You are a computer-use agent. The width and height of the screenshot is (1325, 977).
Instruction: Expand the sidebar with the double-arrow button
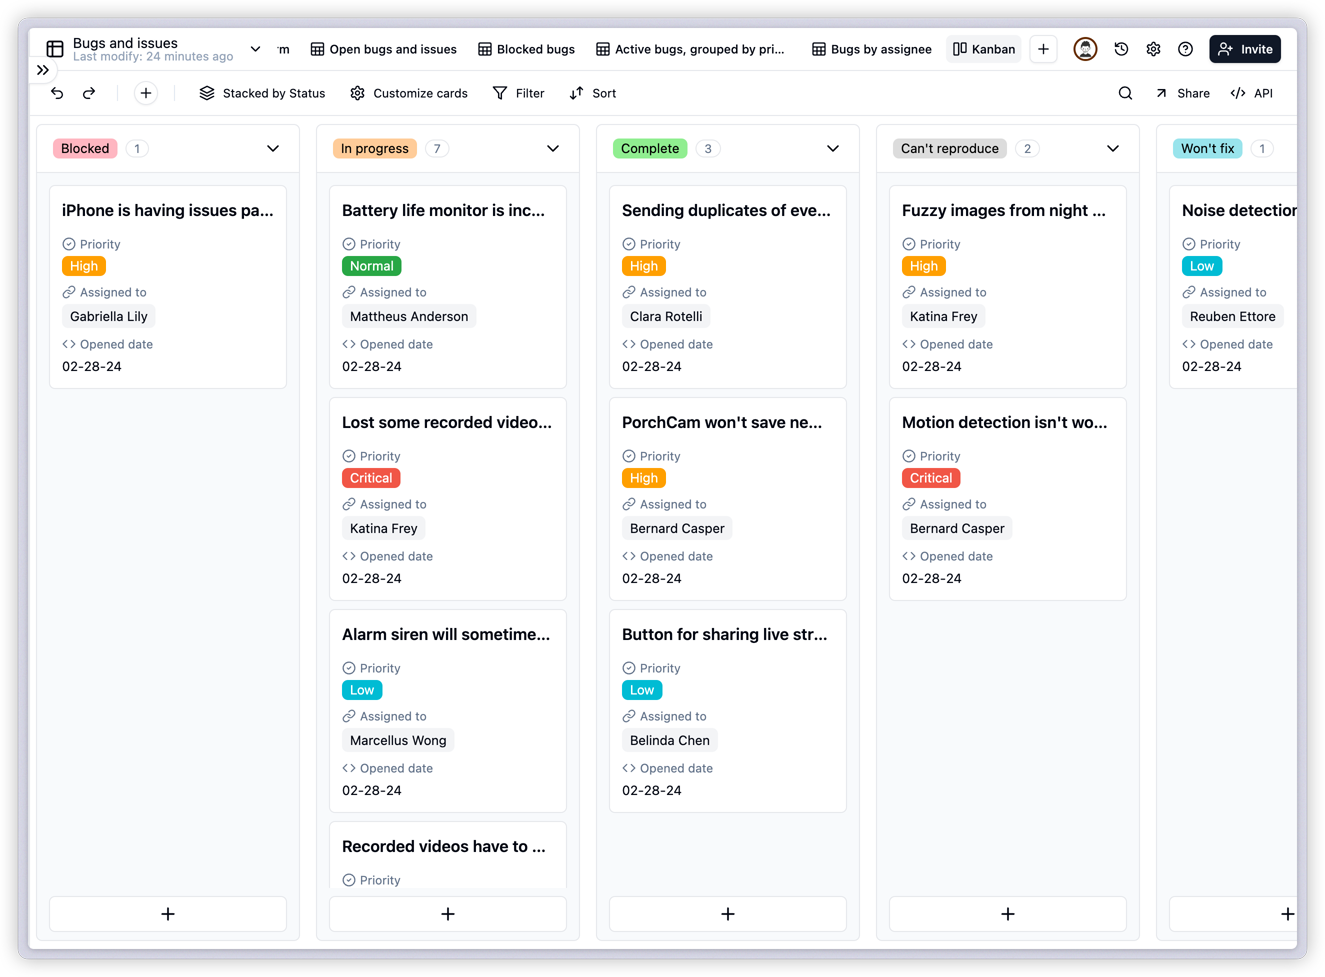[x=43, y=70]
